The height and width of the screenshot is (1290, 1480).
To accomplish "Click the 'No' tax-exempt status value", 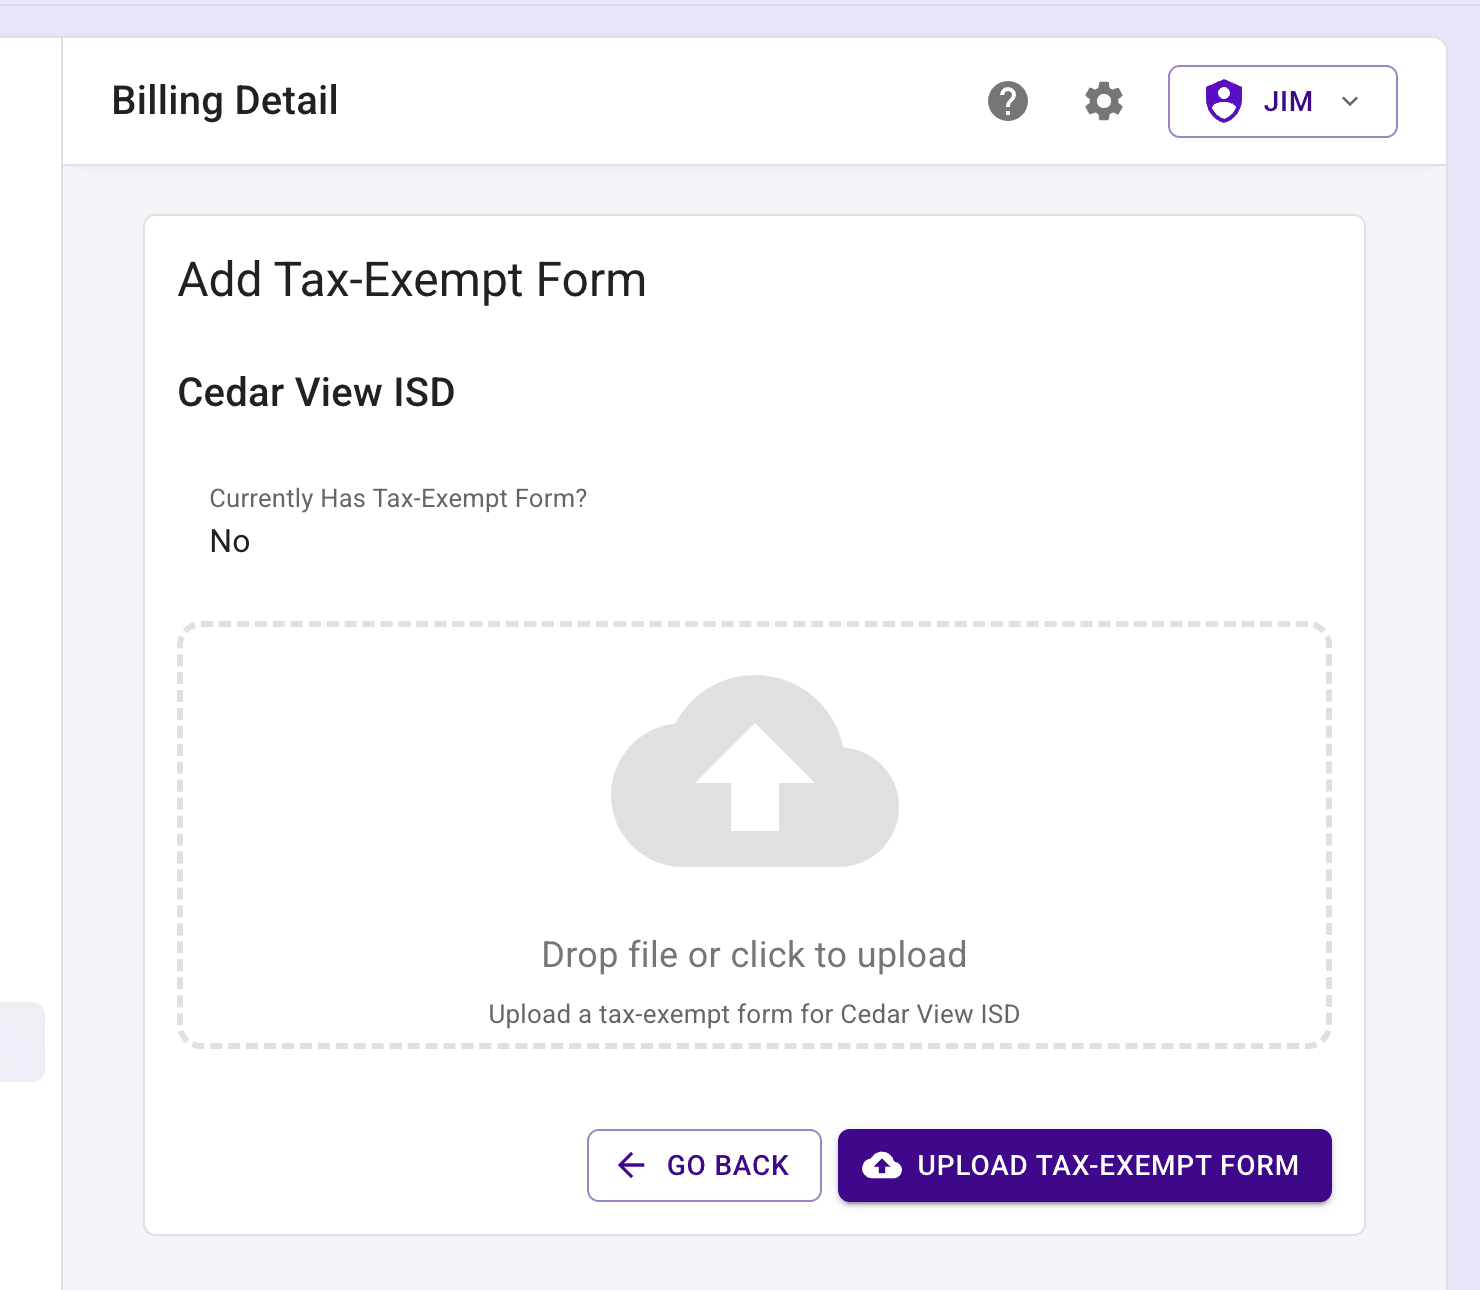I will click(230, 541).
